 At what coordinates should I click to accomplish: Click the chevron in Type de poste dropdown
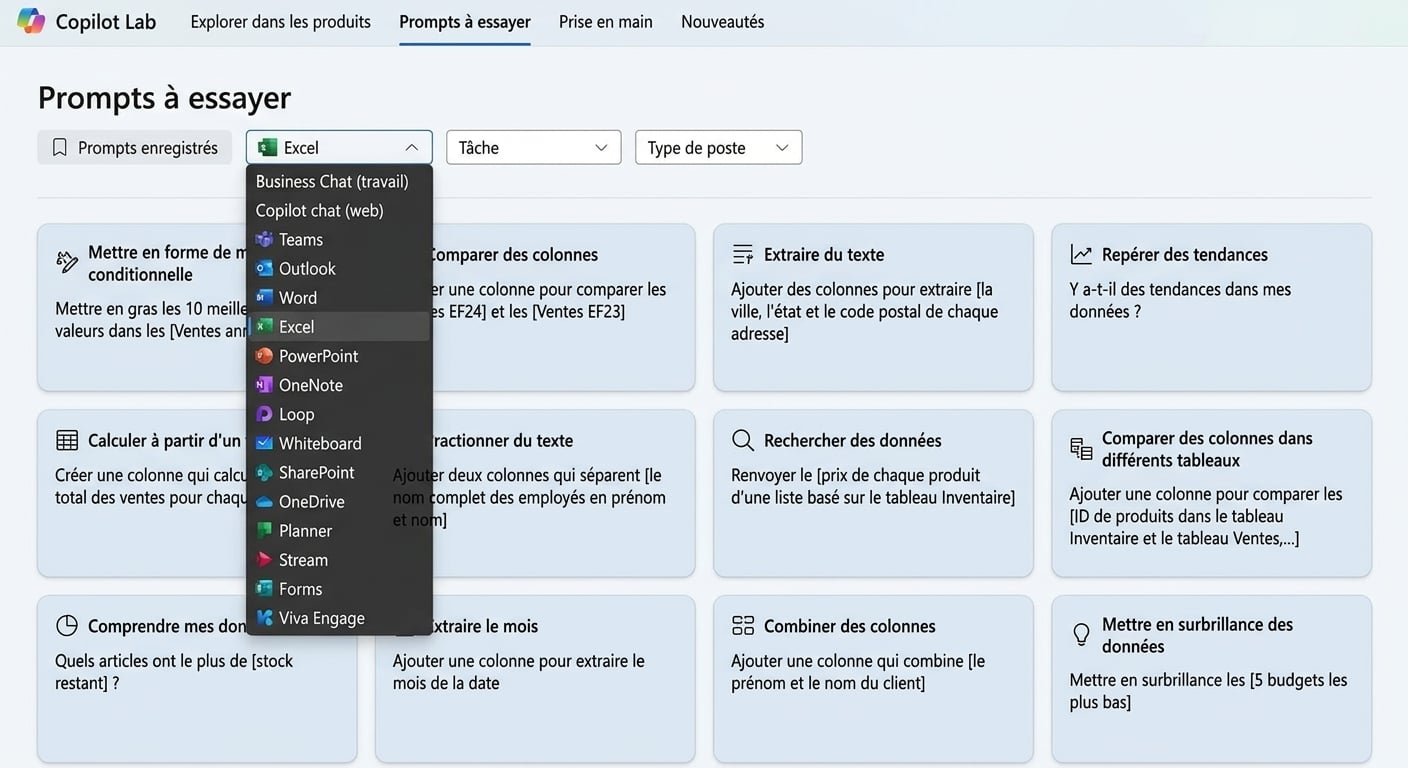(782, 148)
